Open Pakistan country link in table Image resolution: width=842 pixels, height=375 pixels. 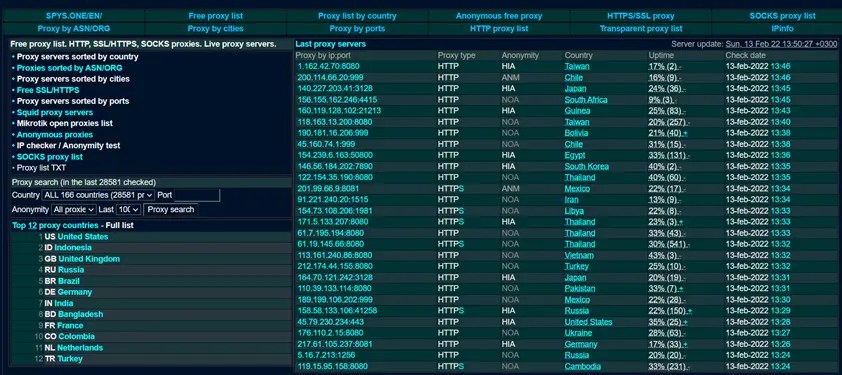pyautogui.click(x=579, y=289)
